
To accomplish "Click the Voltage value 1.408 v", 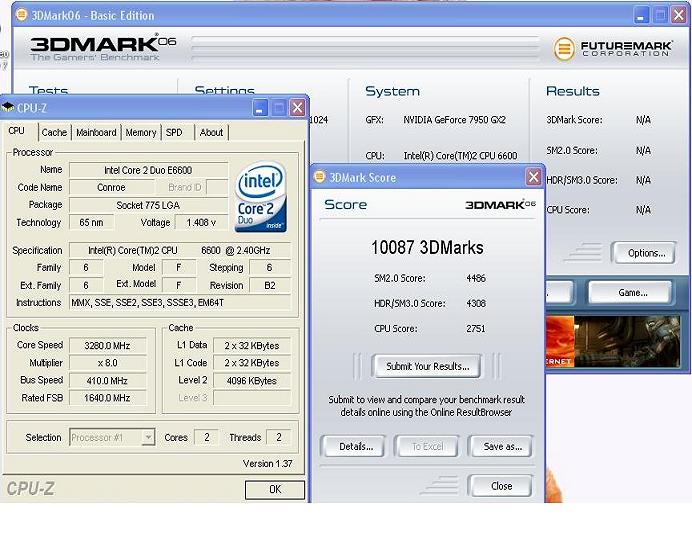I will (201, 222).
